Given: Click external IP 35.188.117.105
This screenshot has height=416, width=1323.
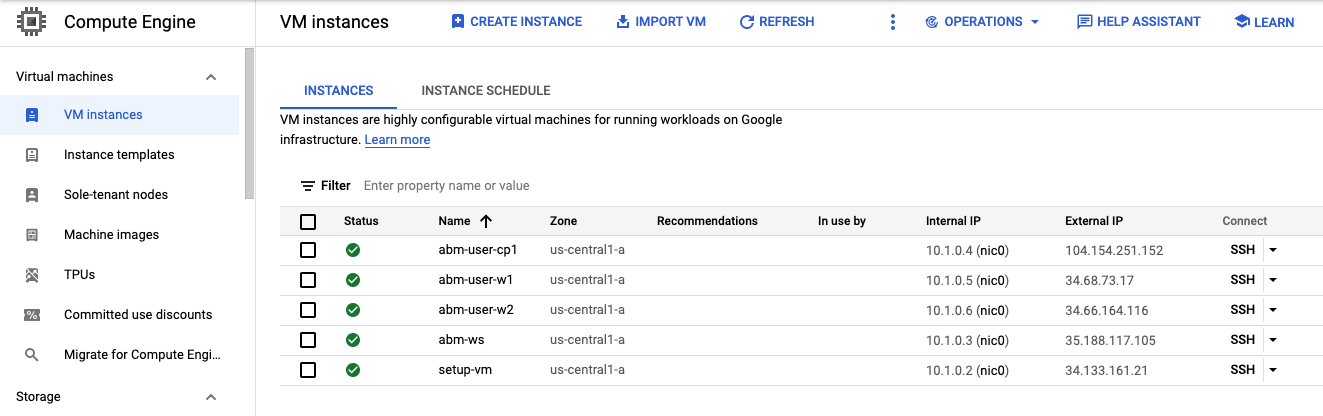Looking at the screenshot, I should [x=1110, y=341].
